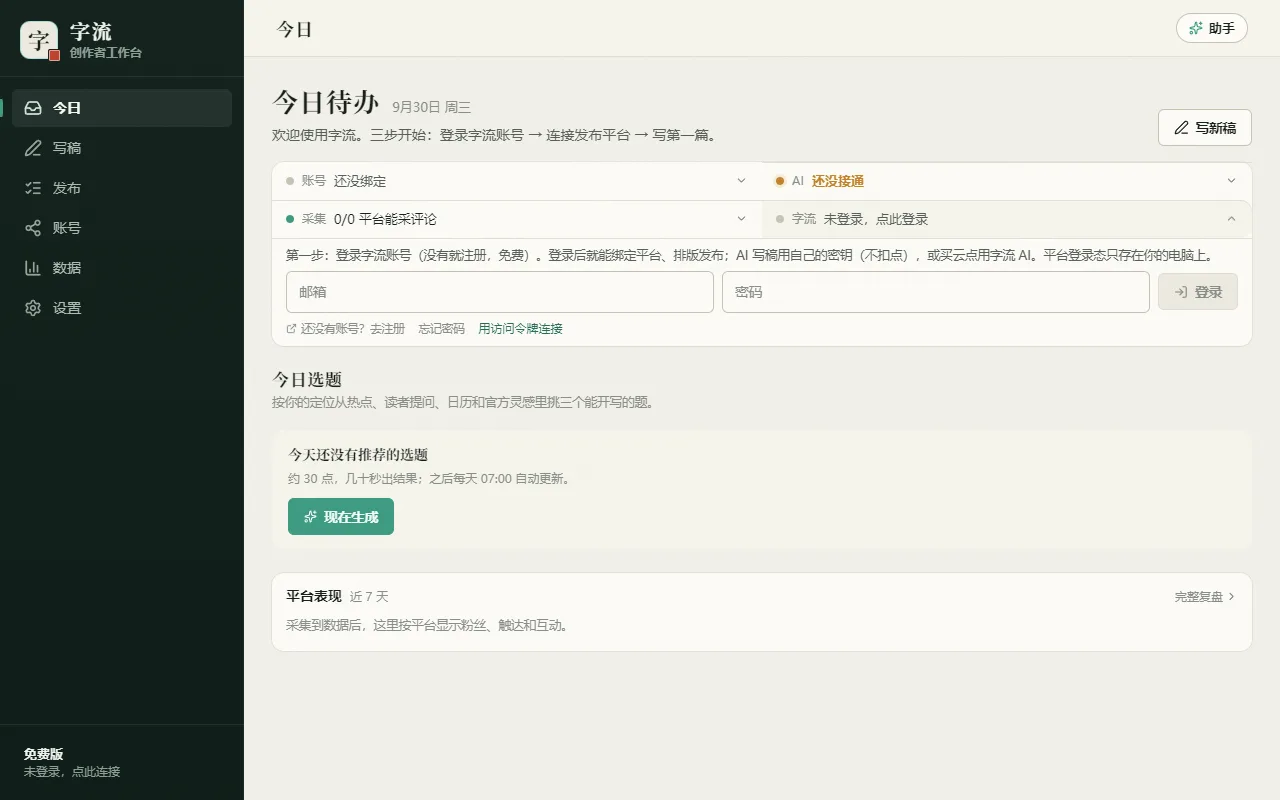Click the 现在生成 generate button

(341, 517)
